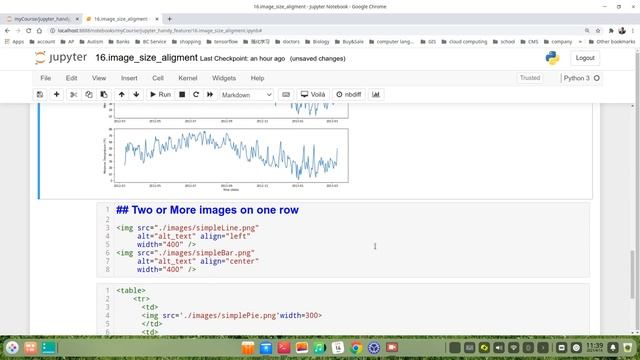Open the Banks bookmark folder

coord(119,42)
